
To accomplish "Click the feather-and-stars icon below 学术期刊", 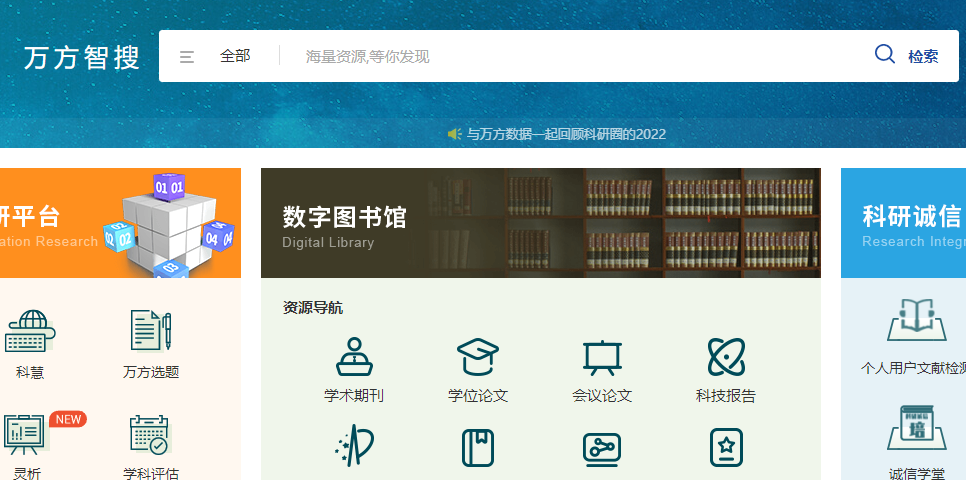I will [354, 446].
